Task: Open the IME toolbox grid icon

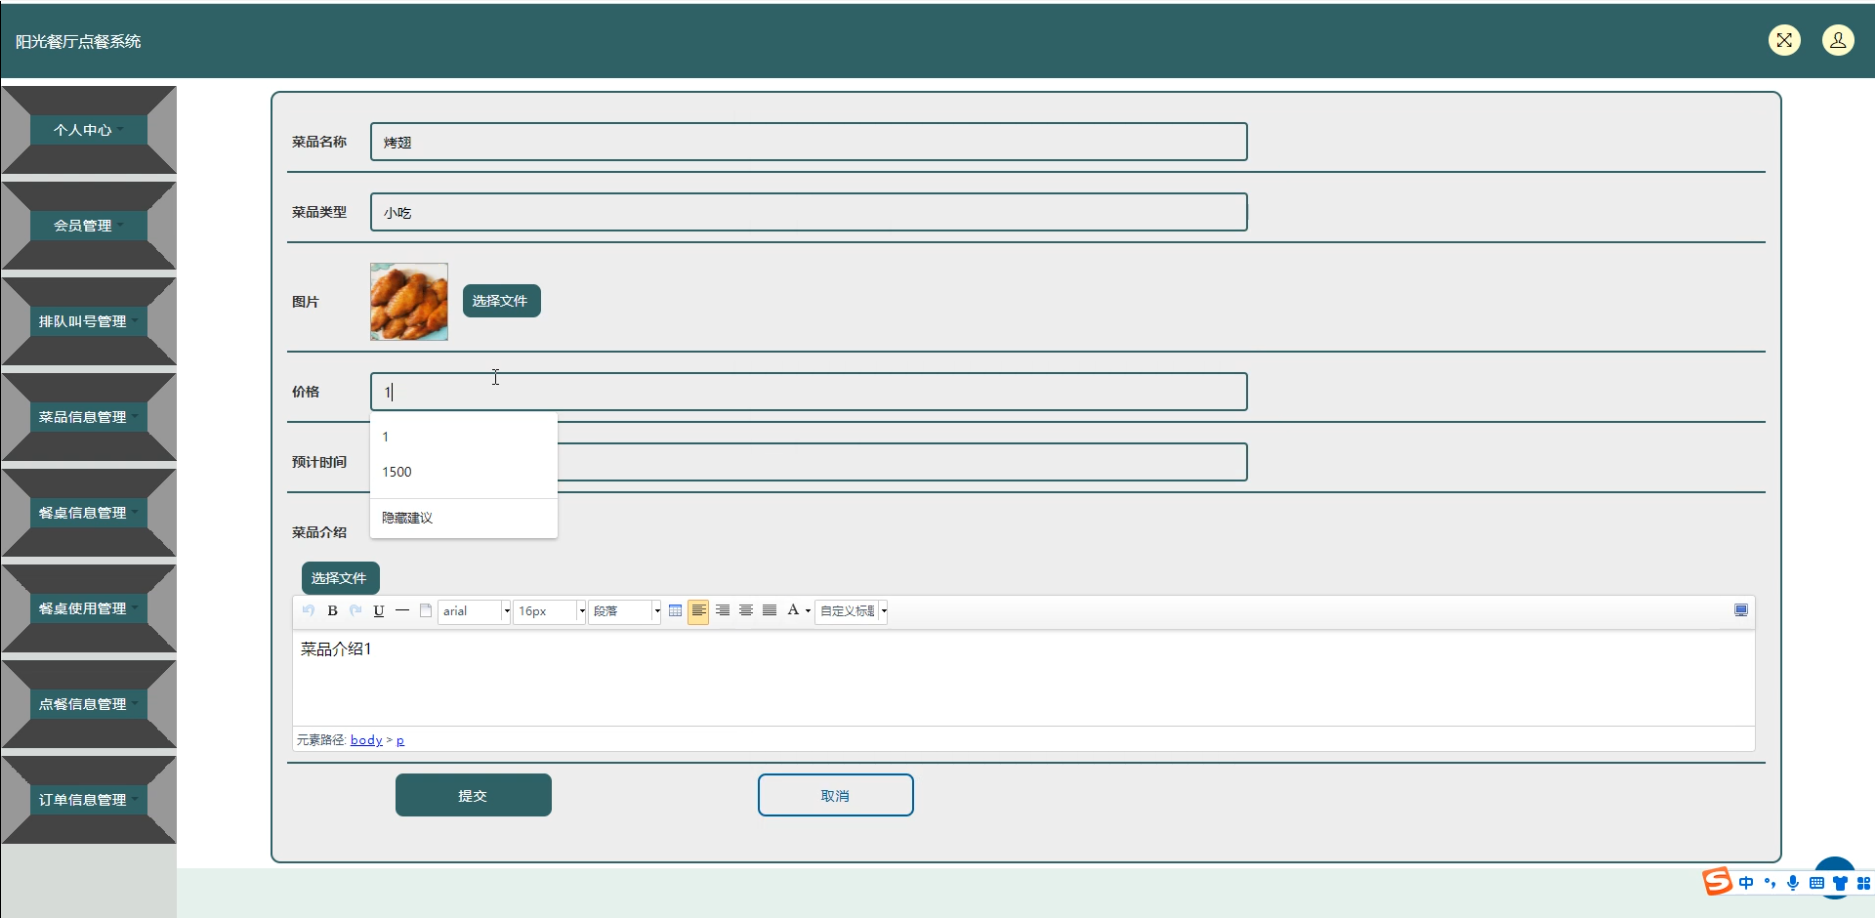Action: [1864, 883]
